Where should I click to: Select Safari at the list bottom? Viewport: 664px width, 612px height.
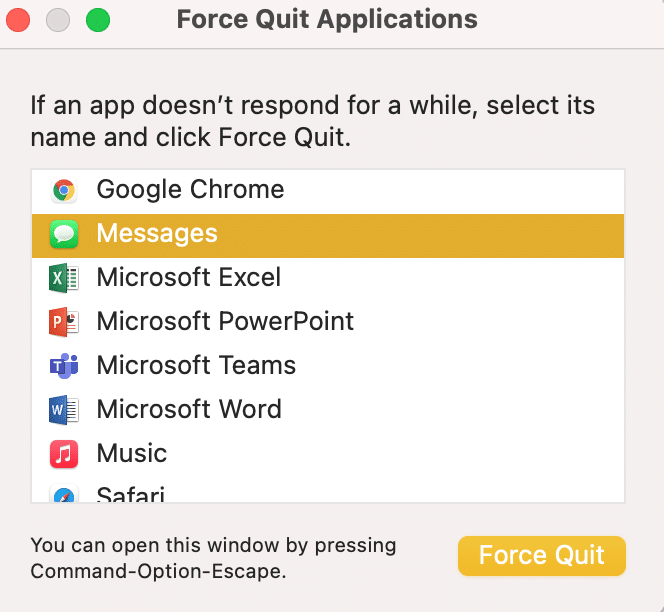pos(131,494)
